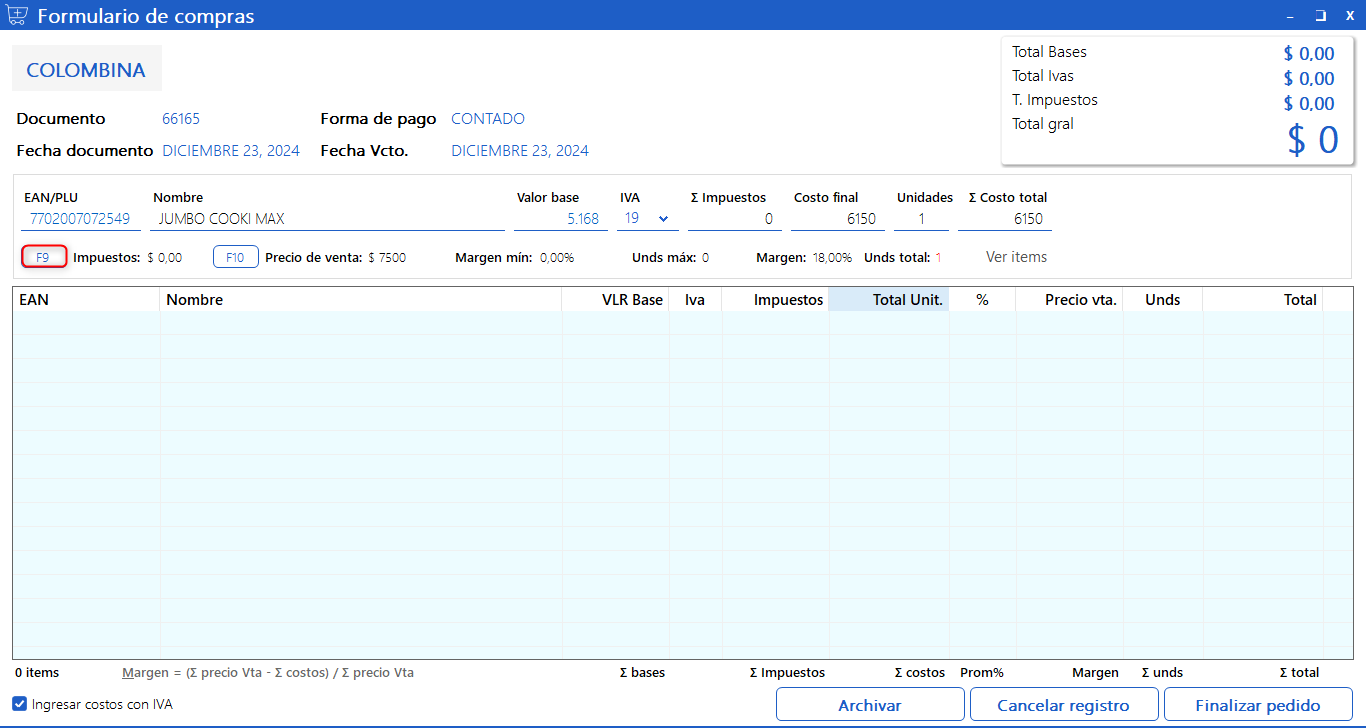
Task: Click the Margen formula text at bottom
Action: 268,673
